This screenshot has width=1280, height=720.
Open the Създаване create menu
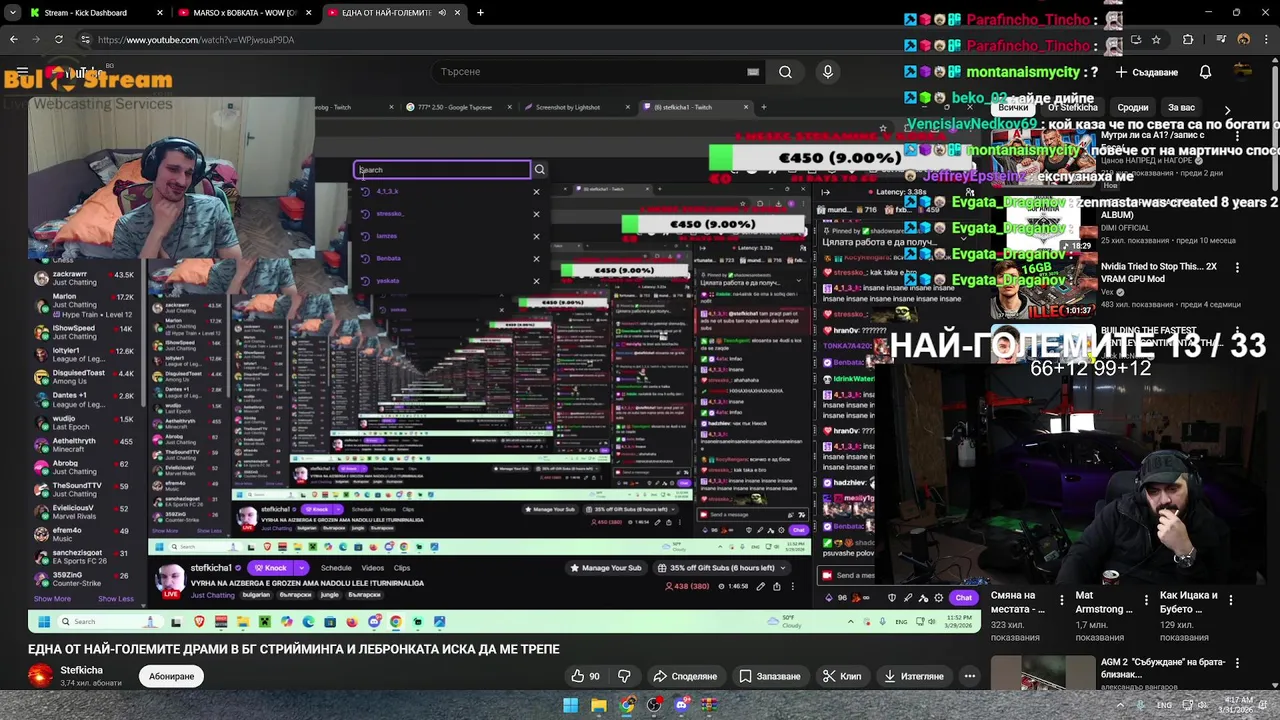[1147, 72]
